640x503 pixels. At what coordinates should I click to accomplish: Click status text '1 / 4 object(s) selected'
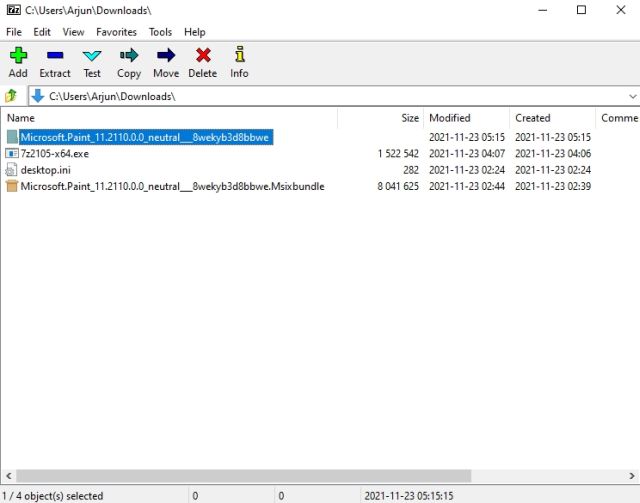(x=53, y=496)
